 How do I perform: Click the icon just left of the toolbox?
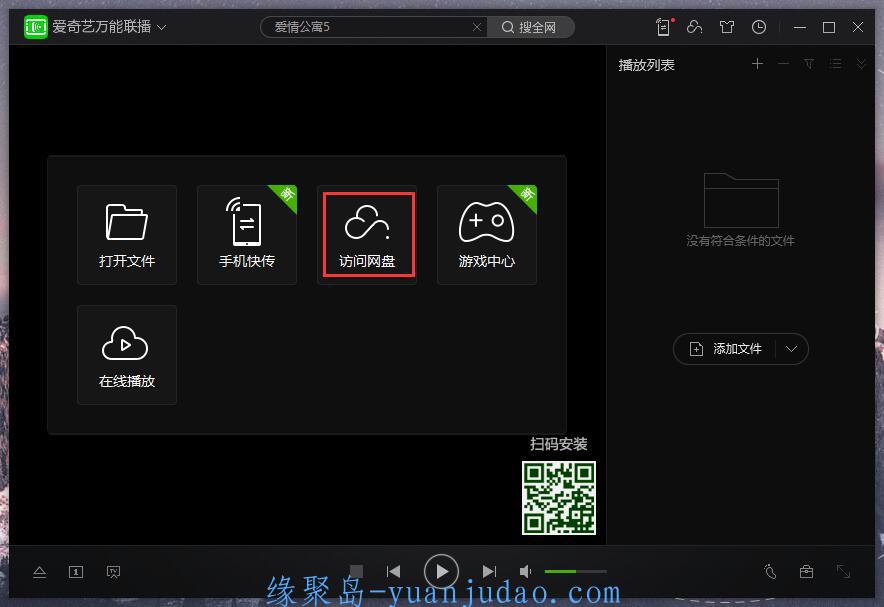(x=770, y=571)
